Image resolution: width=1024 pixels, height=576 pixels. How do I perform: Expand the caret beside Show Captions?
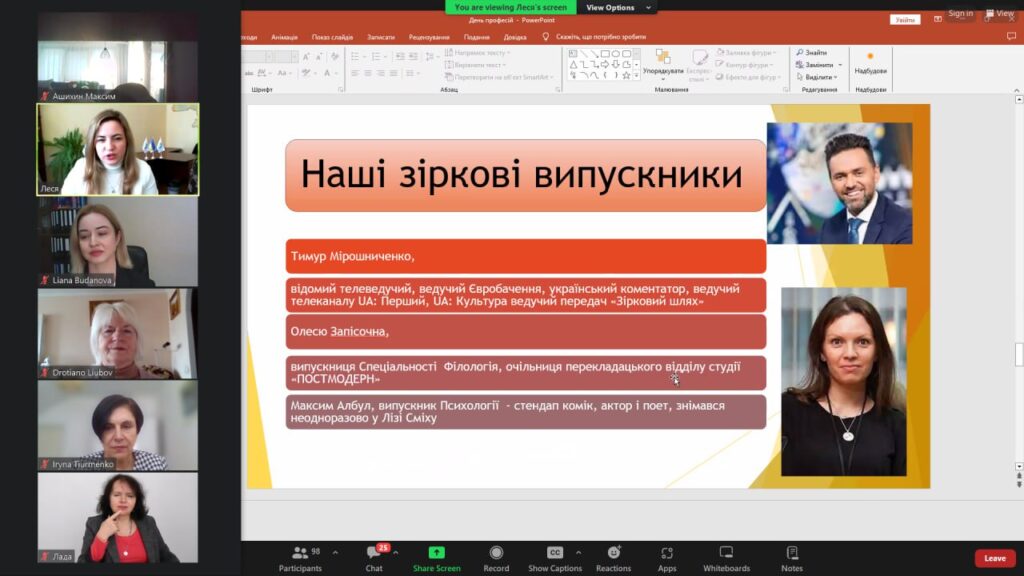[579, 552]
